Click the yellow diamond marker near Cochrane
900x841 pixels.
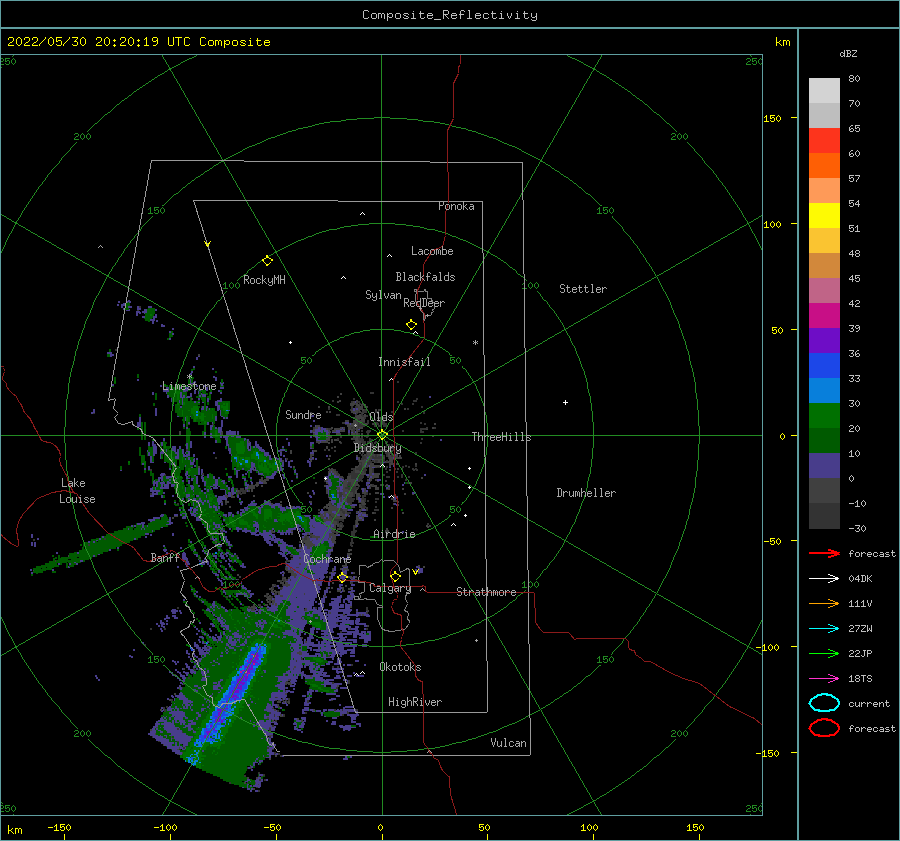[342, 577]
